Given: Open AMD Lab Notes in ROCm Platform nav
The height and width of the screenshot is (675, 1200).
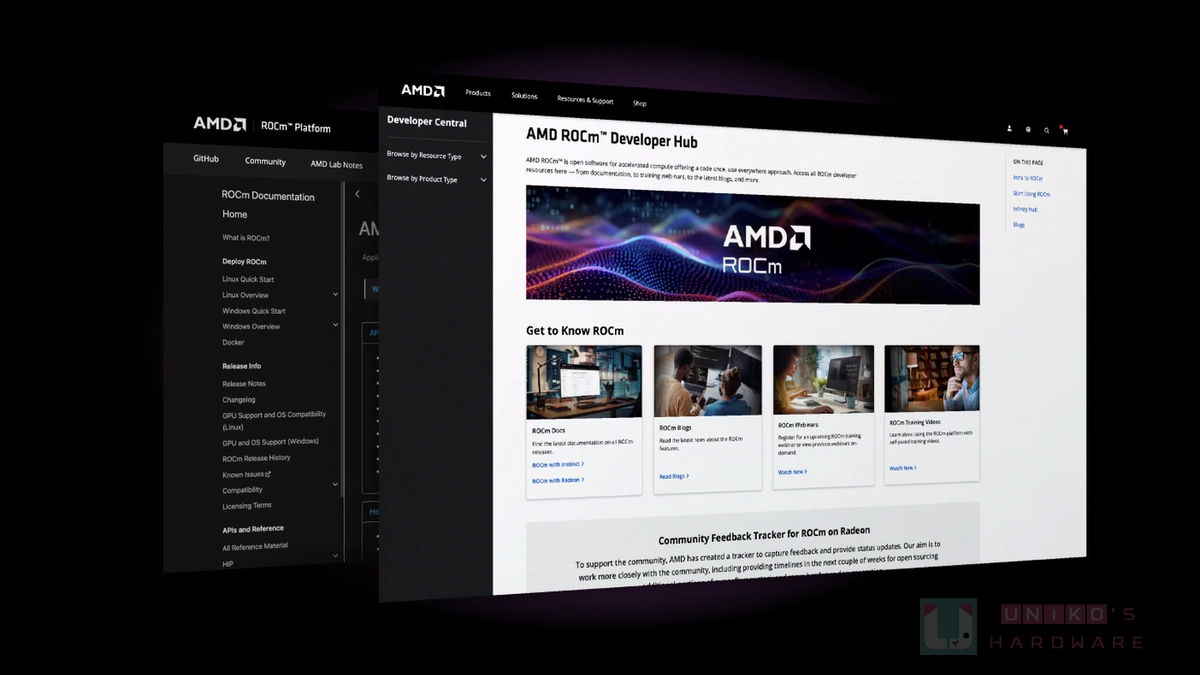Looking at the screenshot, I should coord(337,164).
